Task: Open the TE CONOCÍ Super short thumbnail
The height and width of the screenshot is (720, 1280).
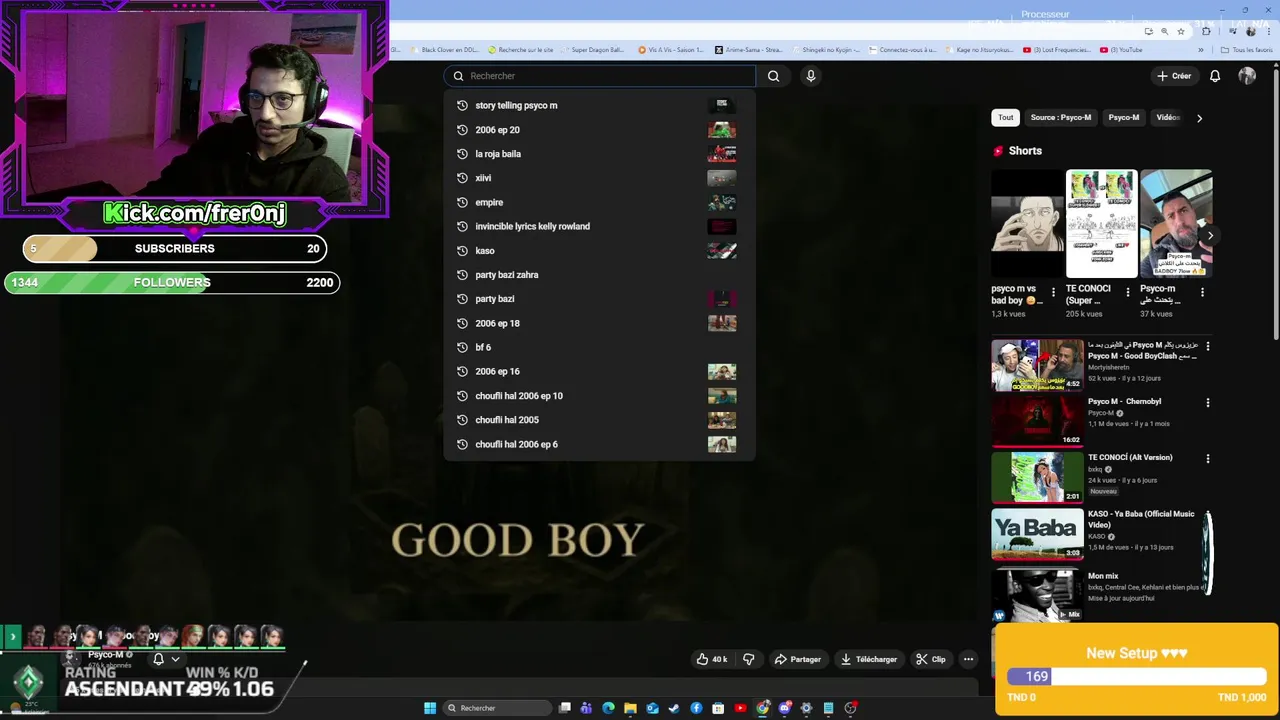Action: 1101,223
